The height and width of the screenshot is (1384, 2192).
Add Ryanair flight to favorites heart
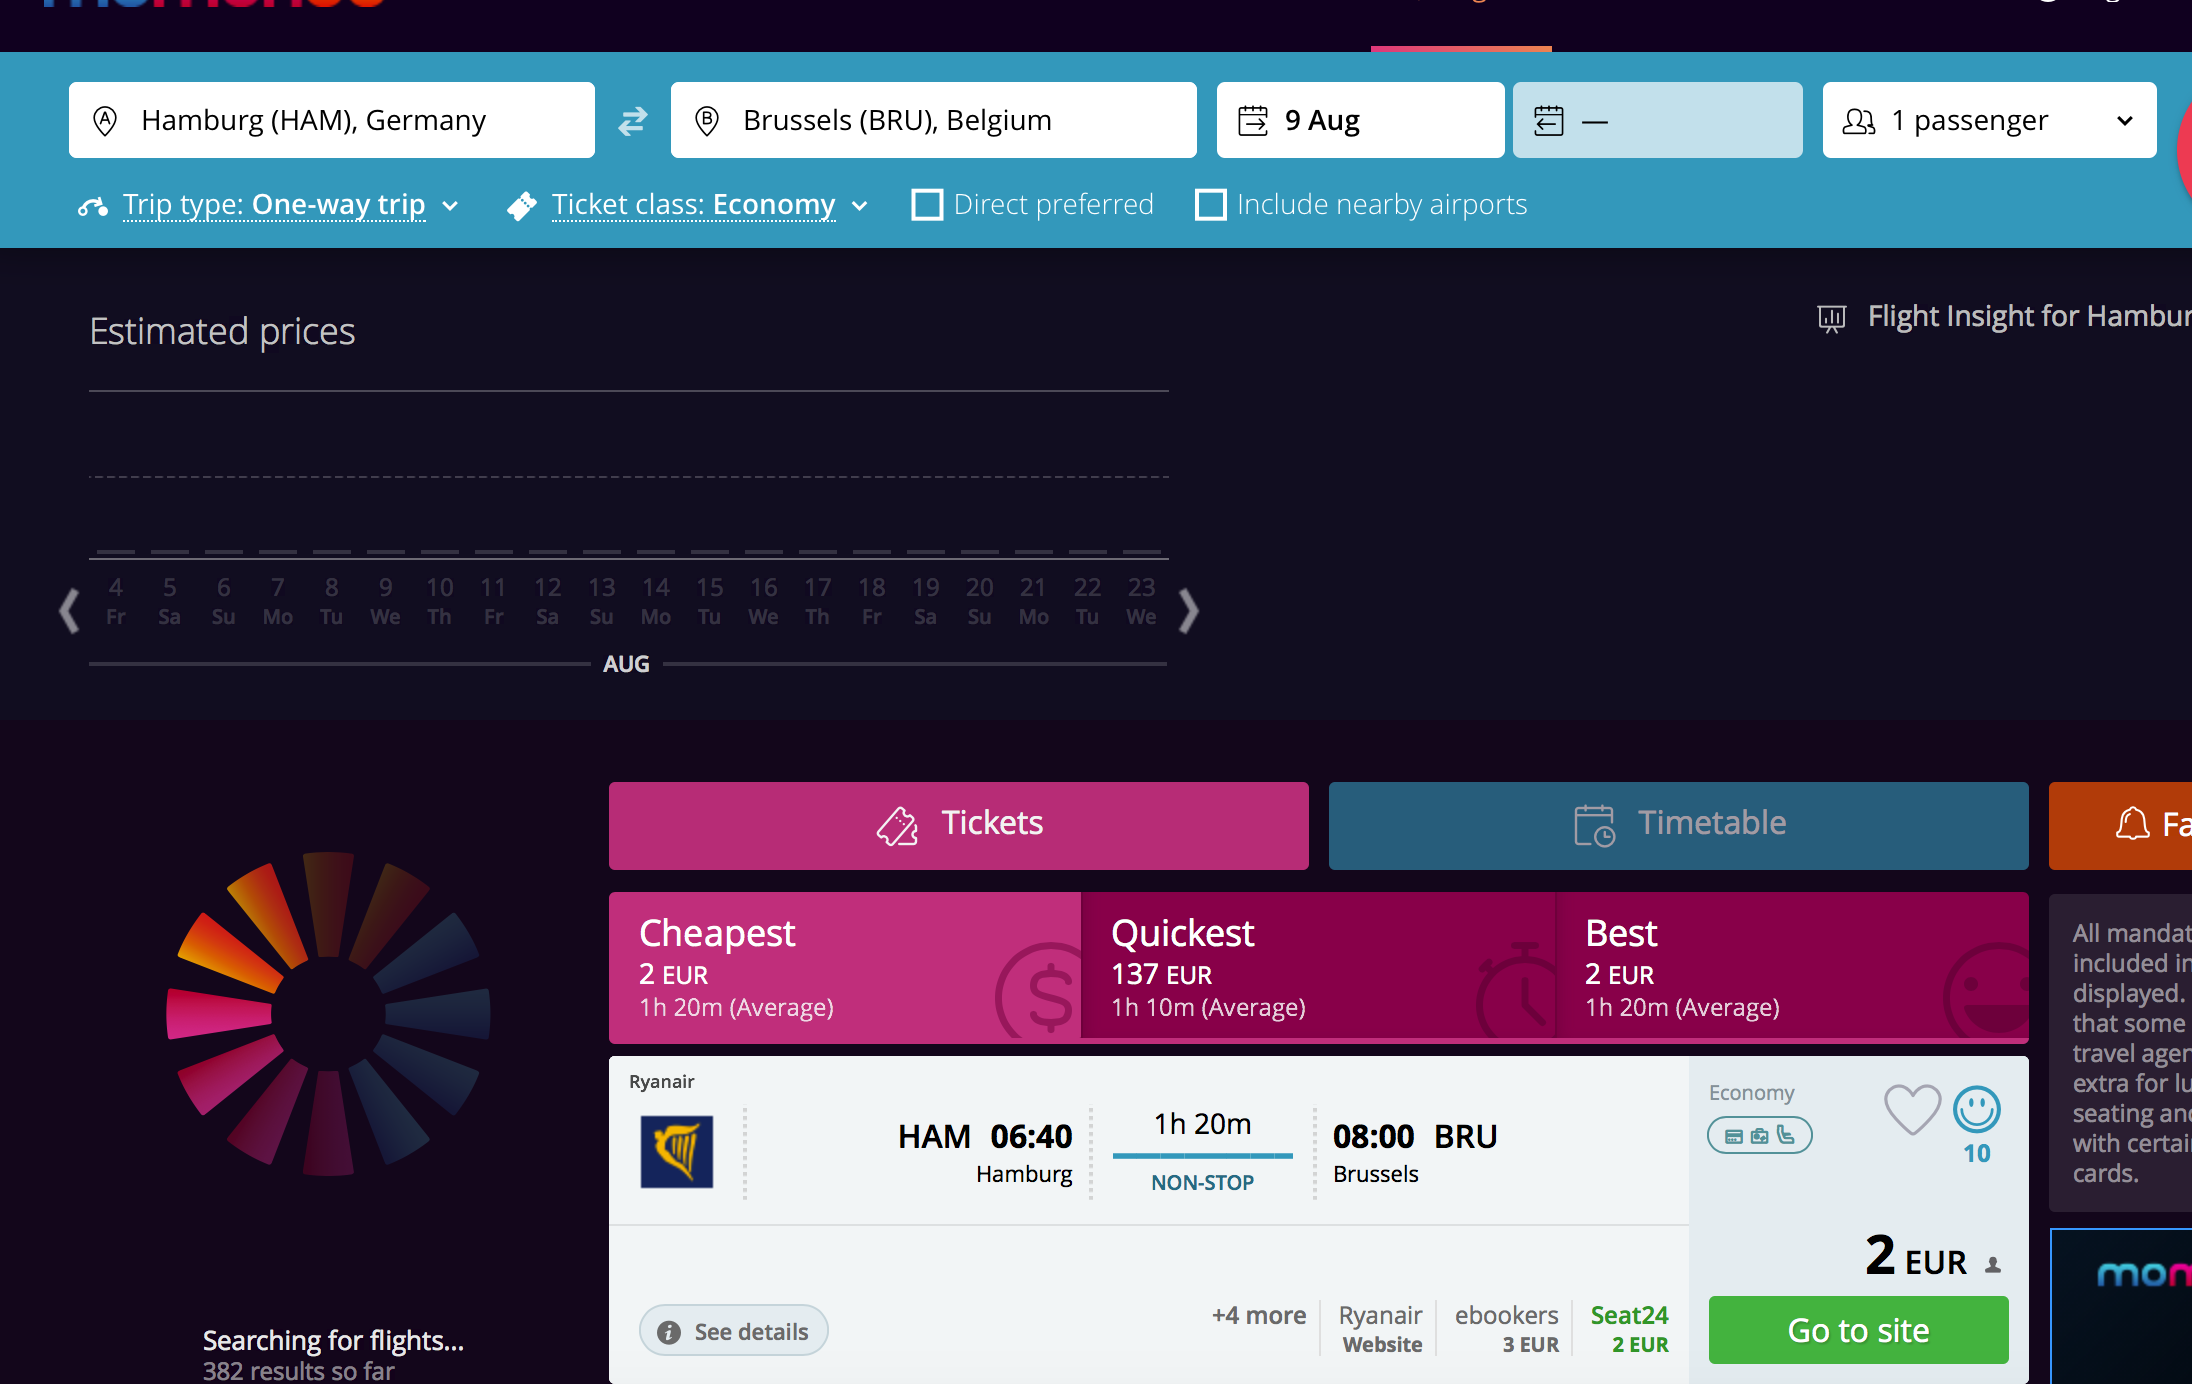tap(1912, 1110)
